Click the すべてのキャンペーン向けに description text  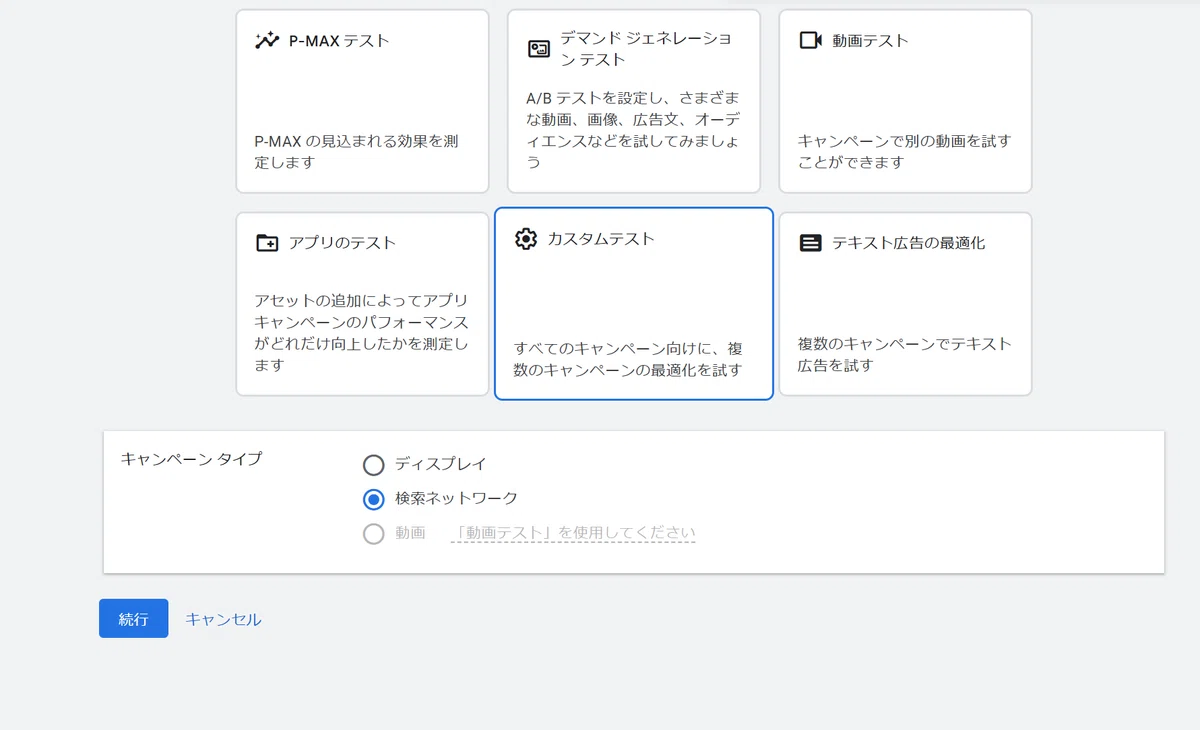(628, 359)
